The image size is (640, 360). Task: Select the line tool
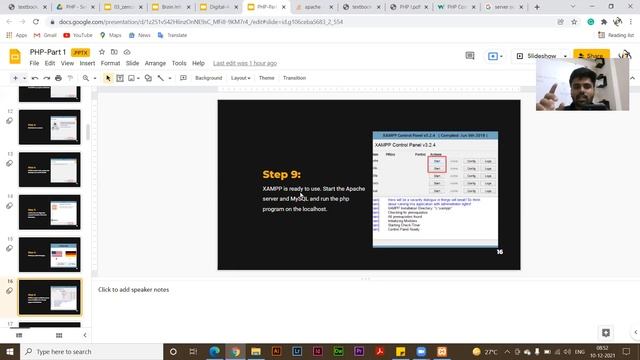(161, 78)
